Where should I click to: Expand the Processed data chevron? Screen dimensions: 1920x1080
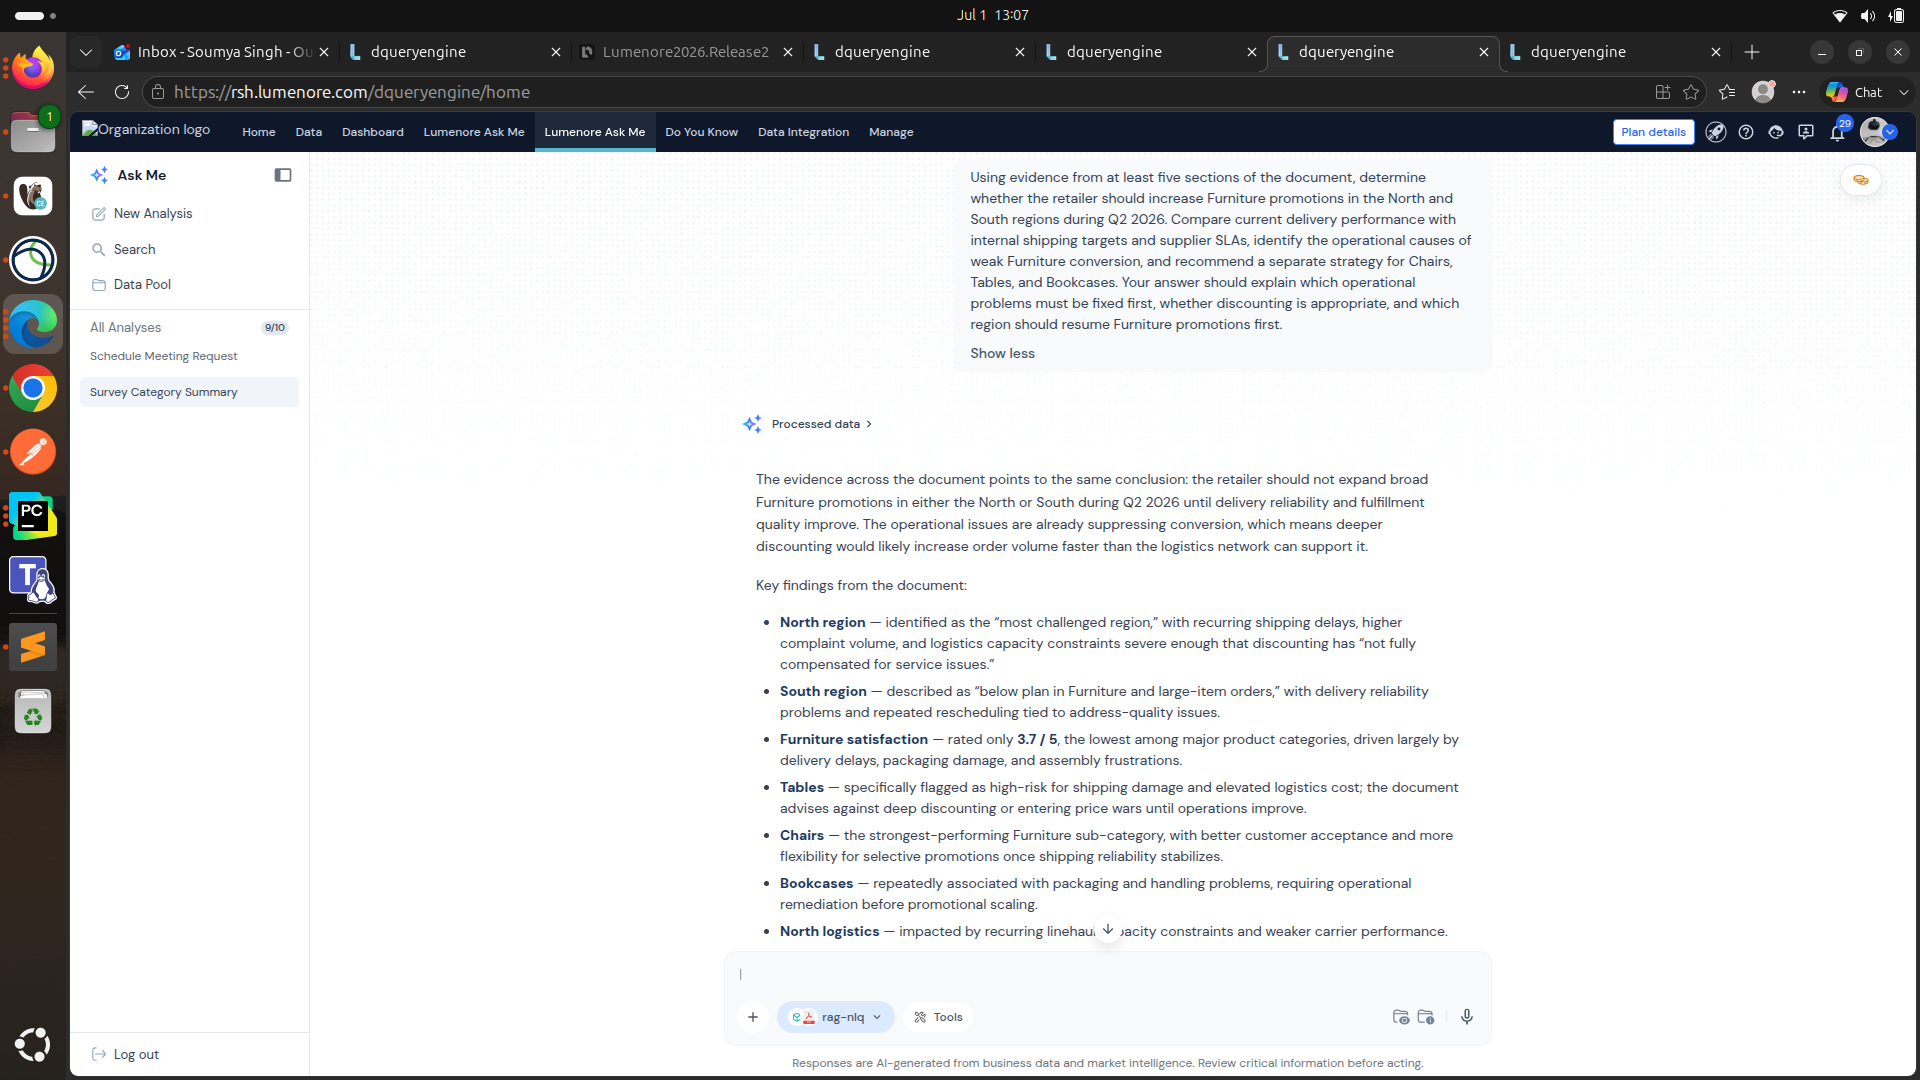(x=869, y=424)
